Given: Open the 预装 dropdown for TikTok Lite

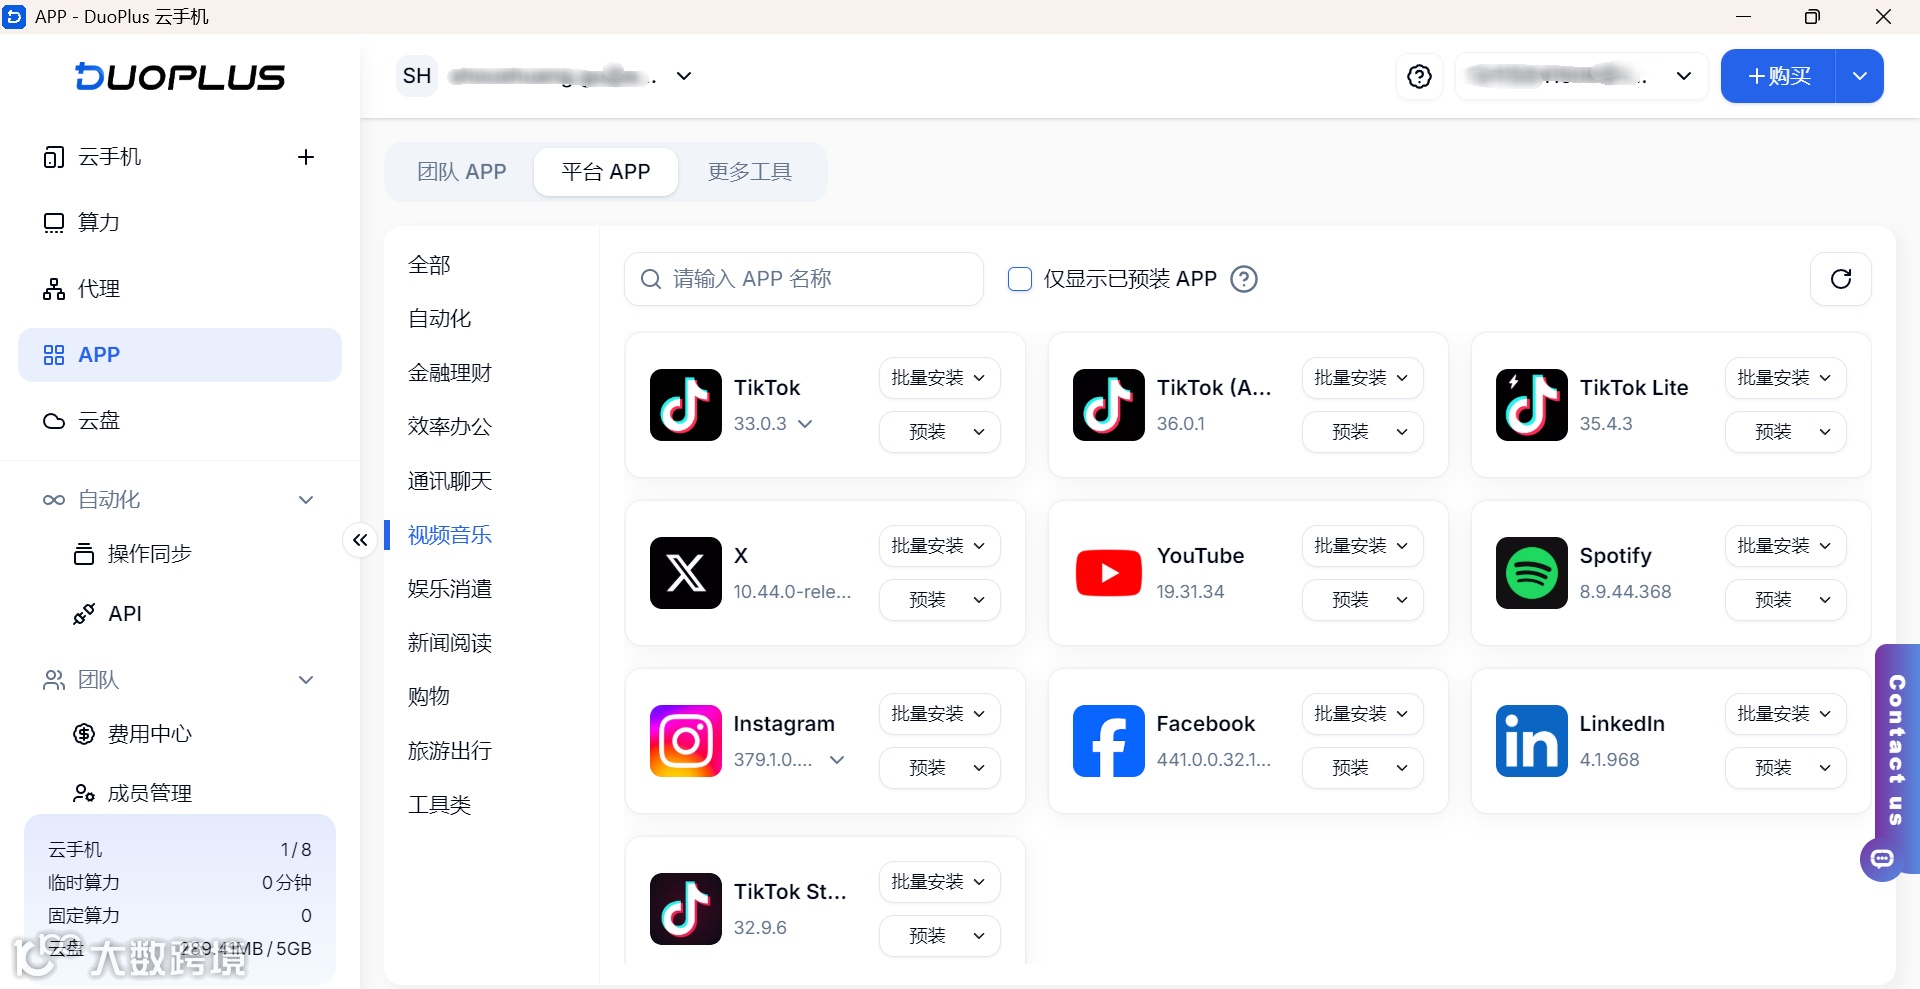Looking at the screenshot, I should click(x=1785, y=432).
